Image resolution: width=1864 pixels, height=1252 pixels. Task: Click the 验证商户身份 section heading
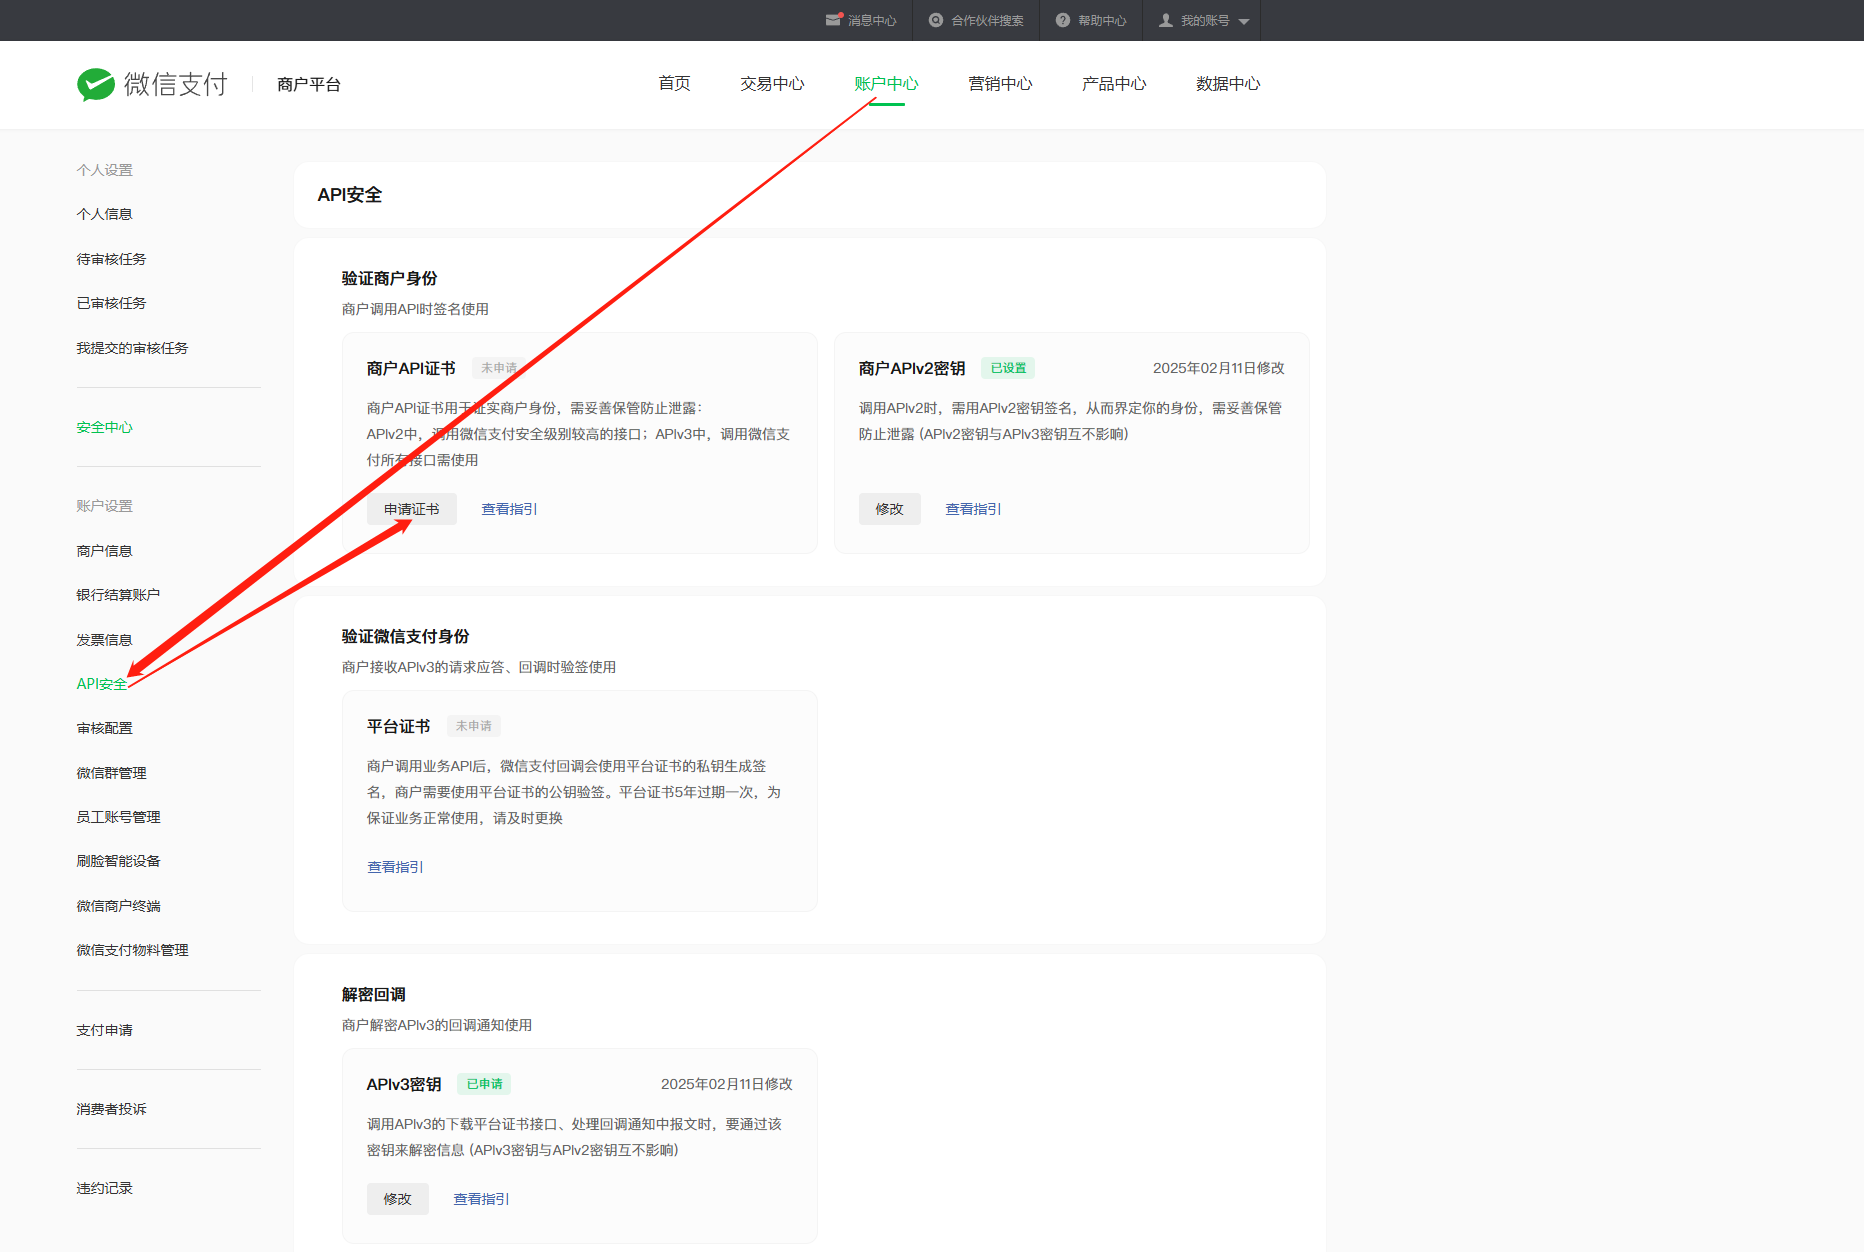point(390,278)
